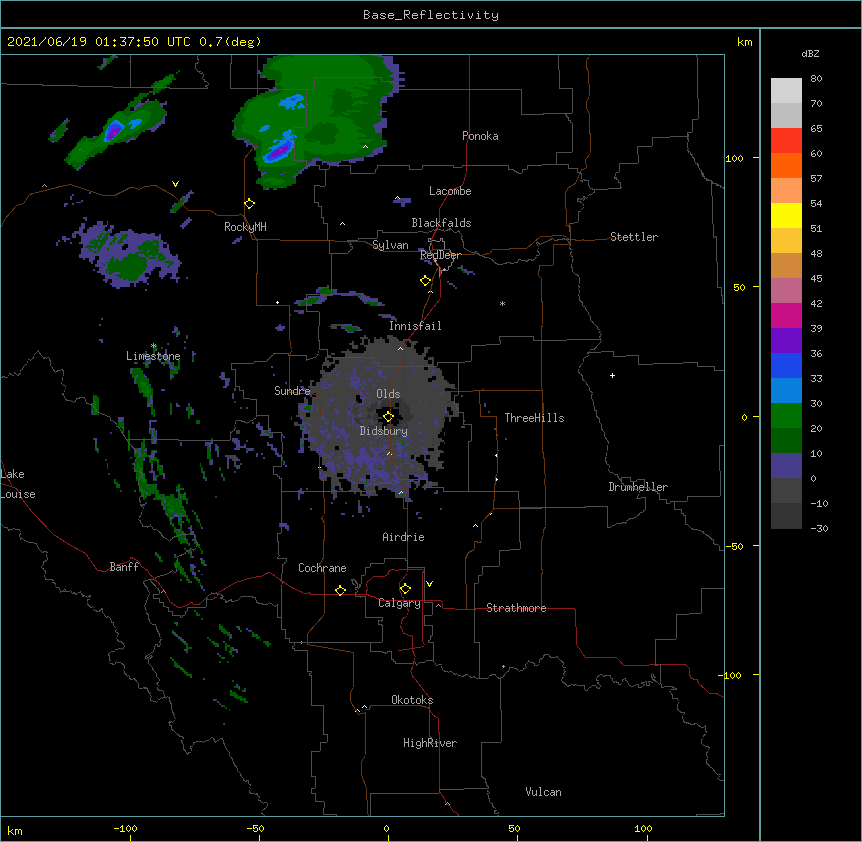Screen dimensions: 862x842
Task: Click the Lake Louise label
Action: coord(18,484)
